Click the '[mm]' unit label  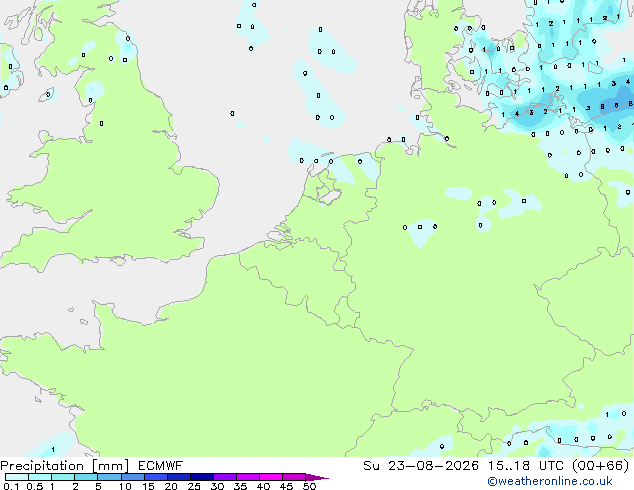110,466
